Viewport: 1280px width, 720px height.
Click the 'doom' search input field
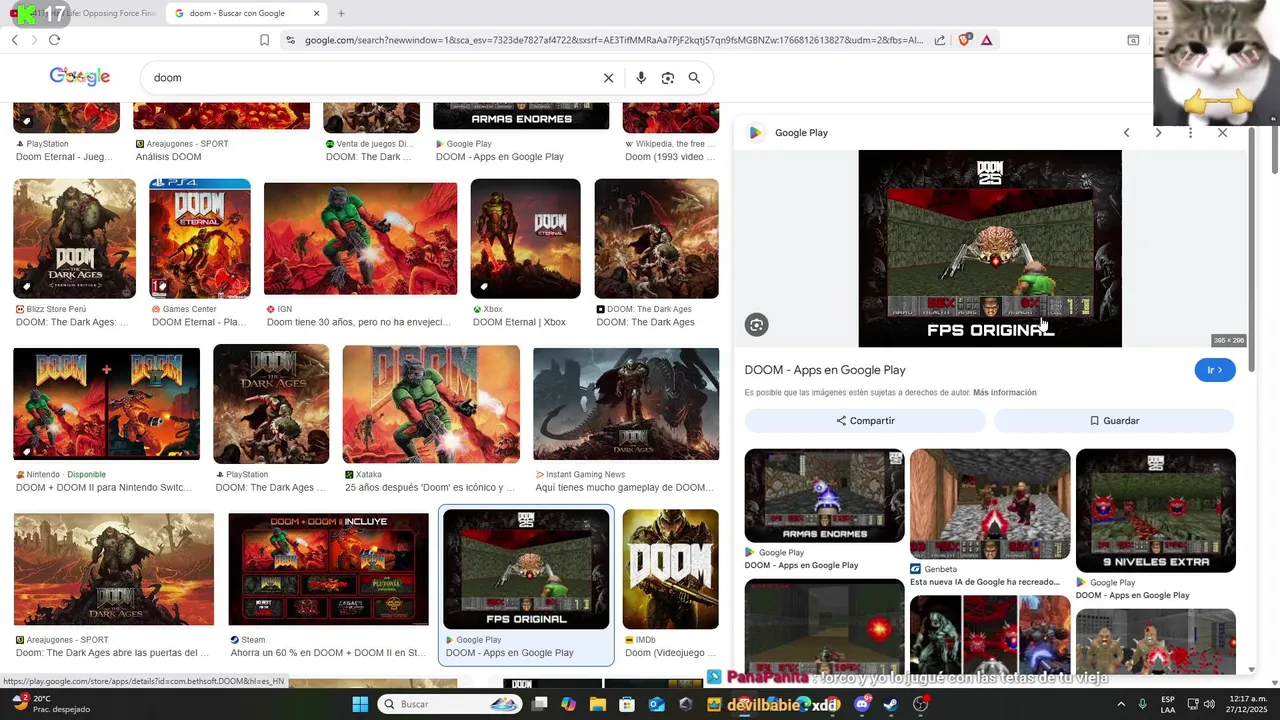tap(370, 78)
